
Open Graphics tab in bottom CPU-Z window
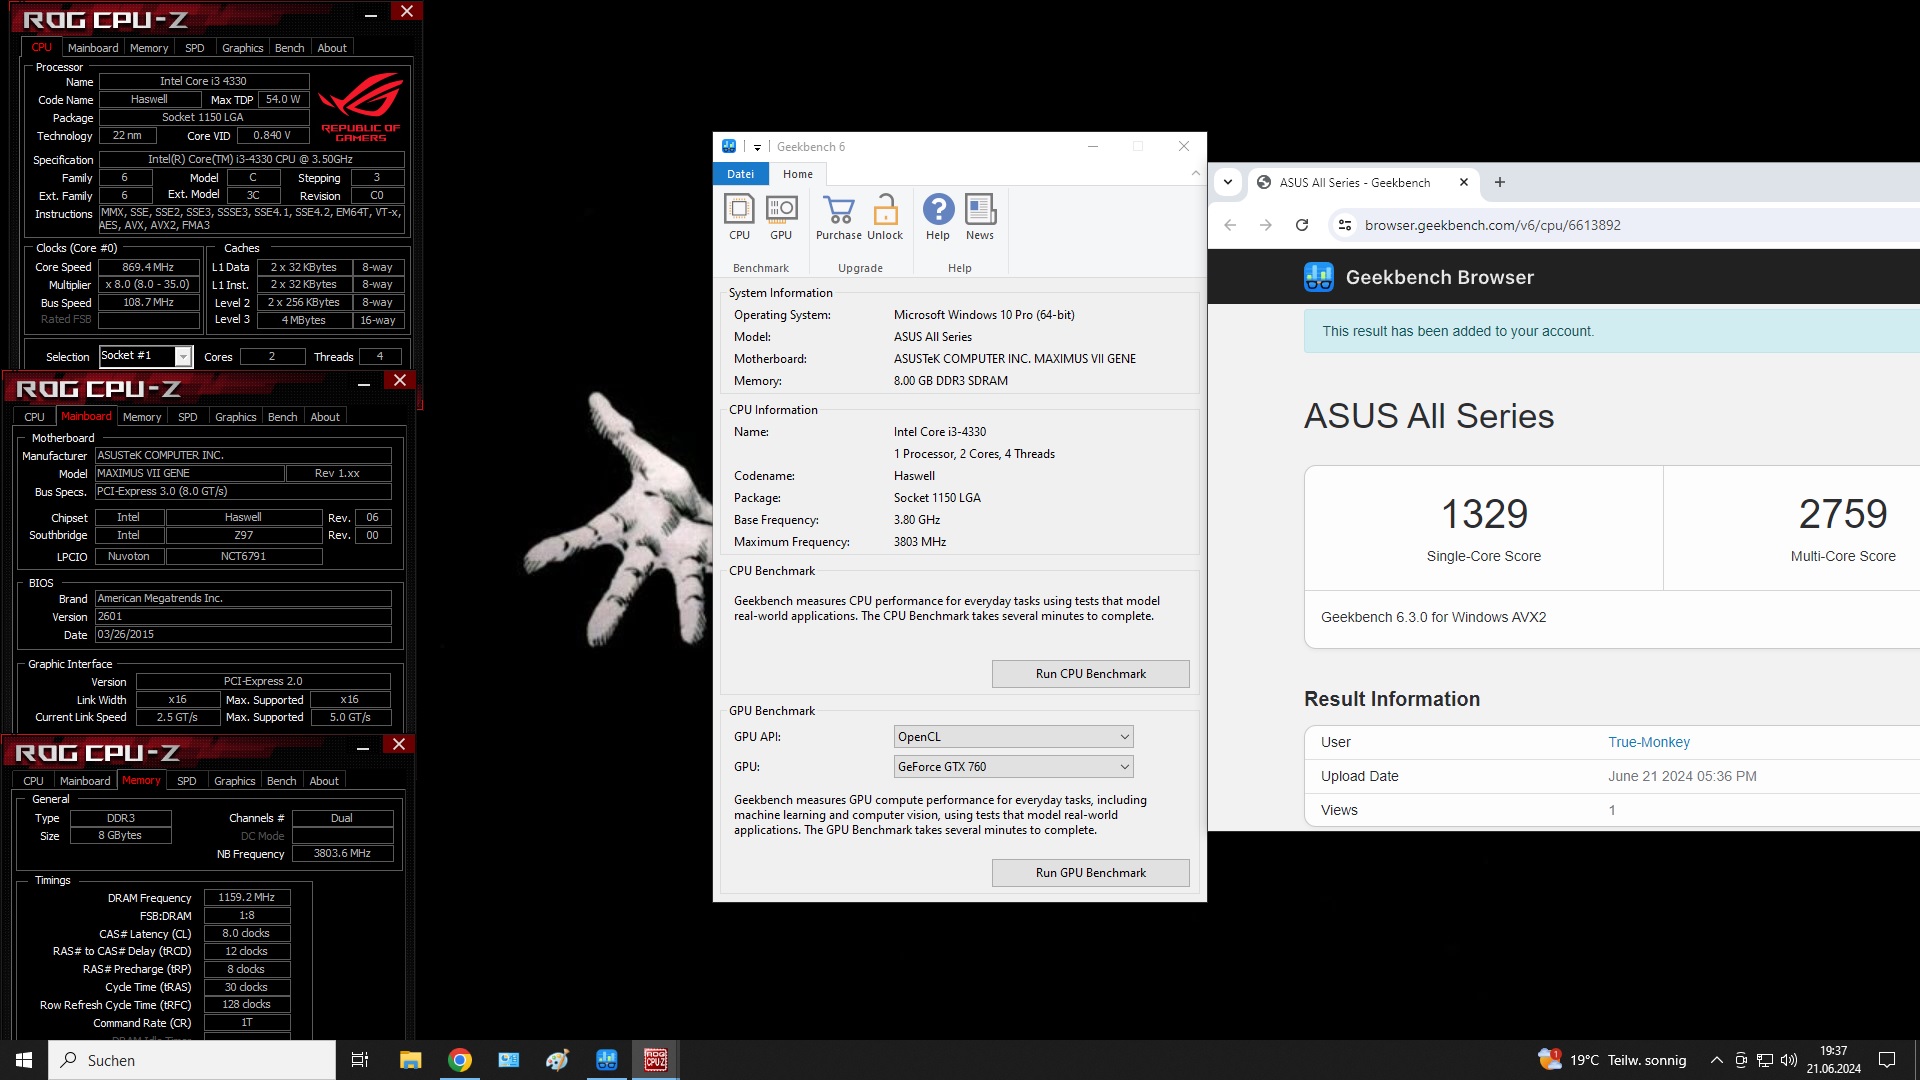[235, 781]
